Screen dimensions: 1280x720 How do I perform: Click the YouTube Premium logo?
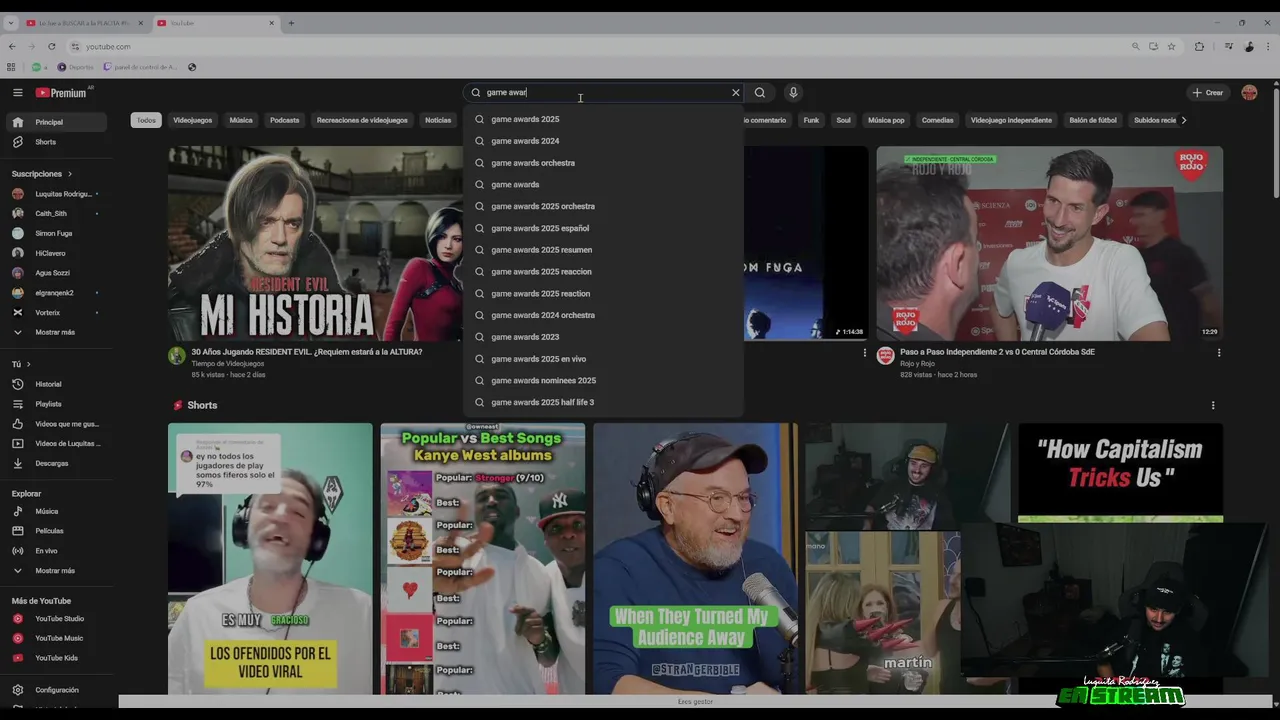coord(62,93)
